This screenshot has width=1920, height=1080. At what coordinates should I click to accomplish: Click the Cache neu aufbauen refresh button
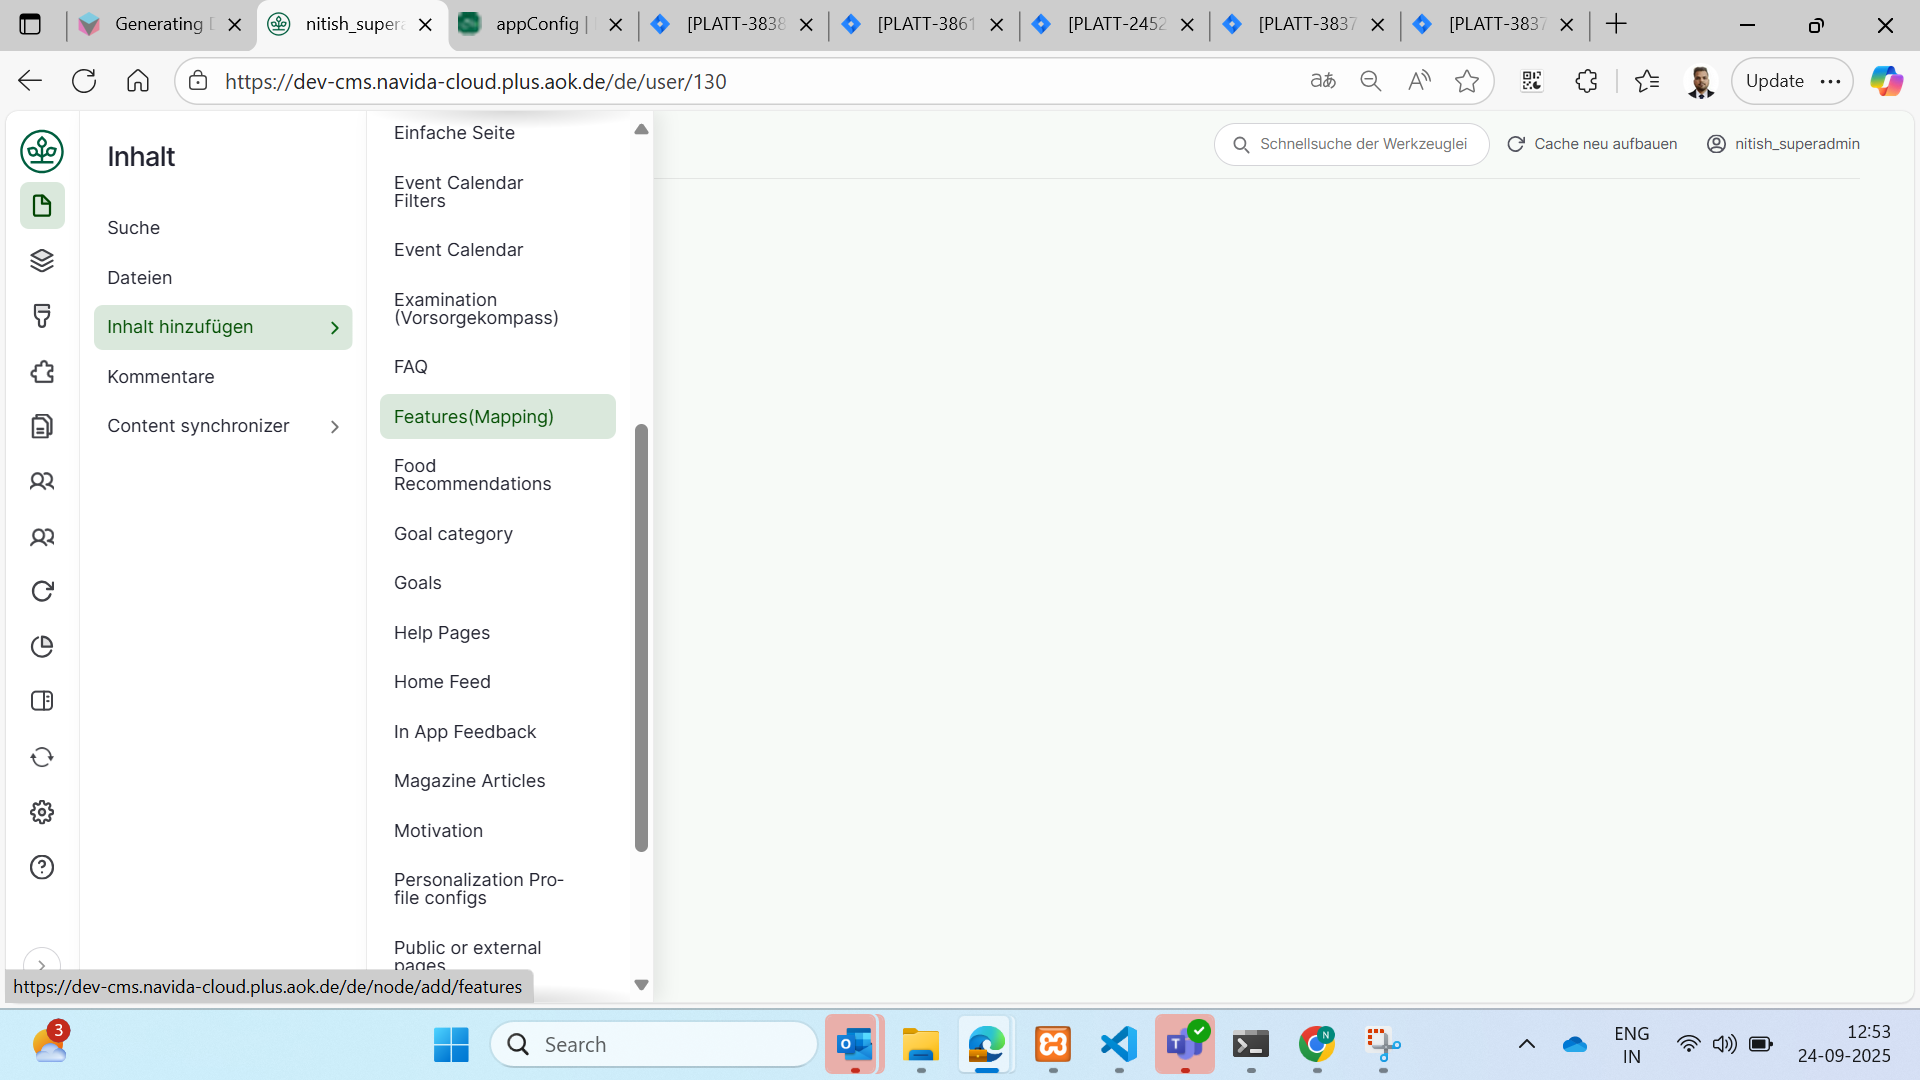pos(1592,144)
